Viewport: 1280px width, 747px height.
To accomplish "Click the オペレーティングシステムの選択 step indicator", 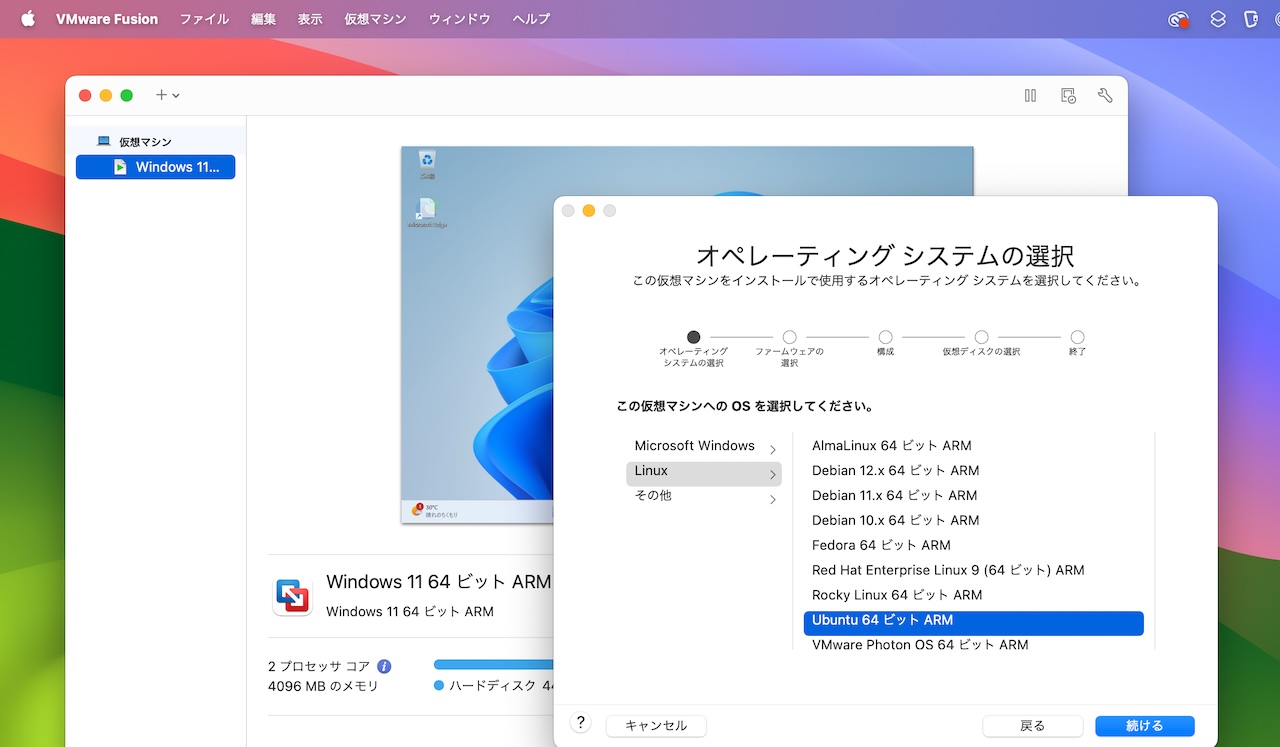I will pyautogui.click(x=694, y=337).
